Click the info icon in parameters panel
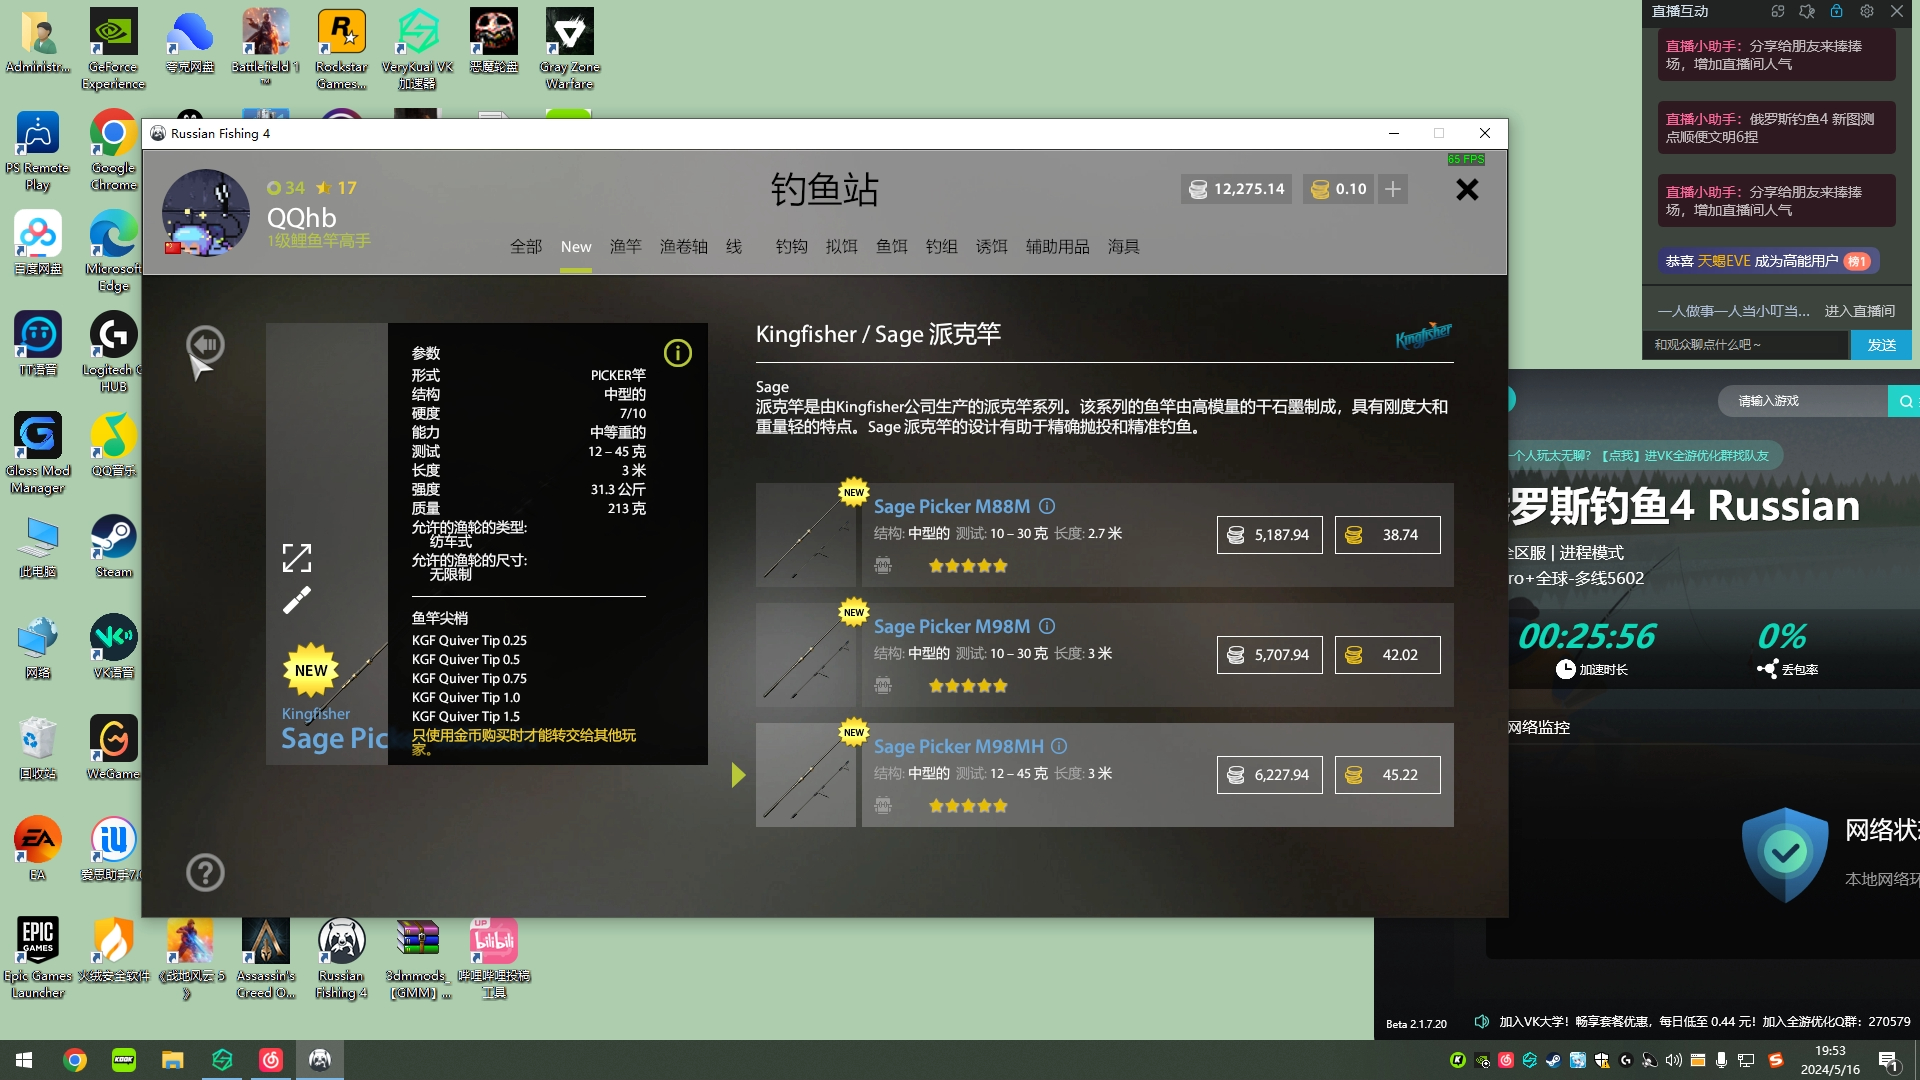The width and height of the screenshot is (1920, 1080). pos(677,353)
